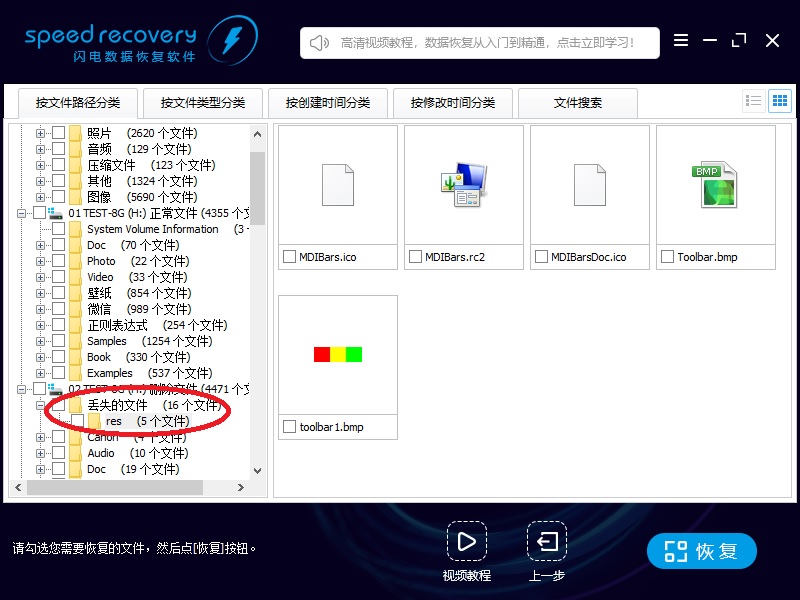
Task: Click the 恢复 recover button
Action: [x=701, y=550]
